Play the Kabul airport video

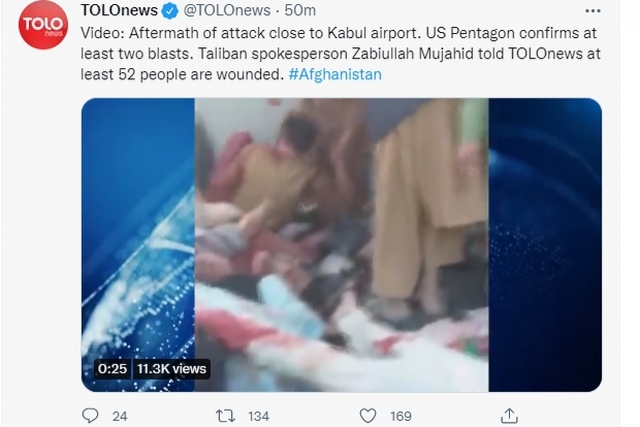coord(341,245)
